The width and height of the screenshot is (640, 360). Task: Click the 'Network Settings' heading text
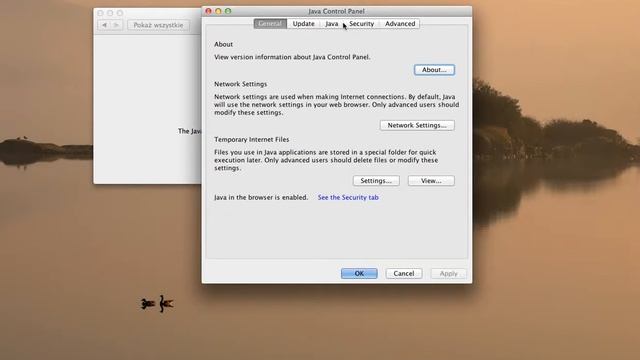pos(240,84)
